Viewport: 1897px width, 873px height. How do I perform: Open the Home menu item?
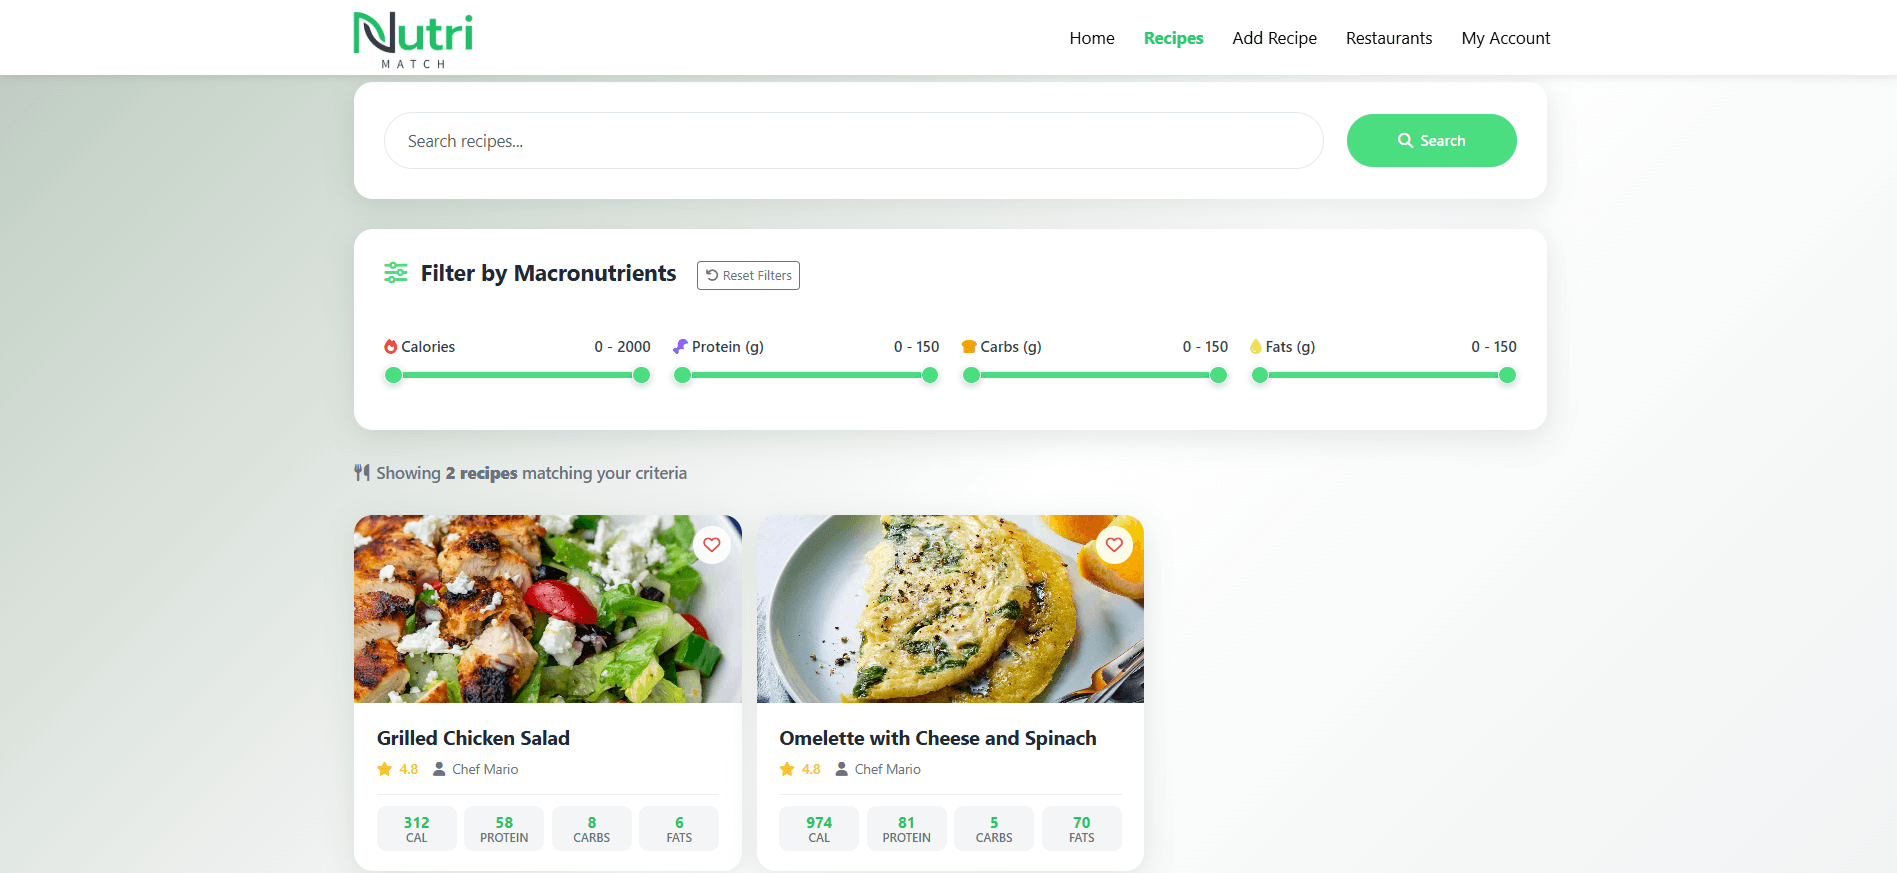coord(1092,38)
